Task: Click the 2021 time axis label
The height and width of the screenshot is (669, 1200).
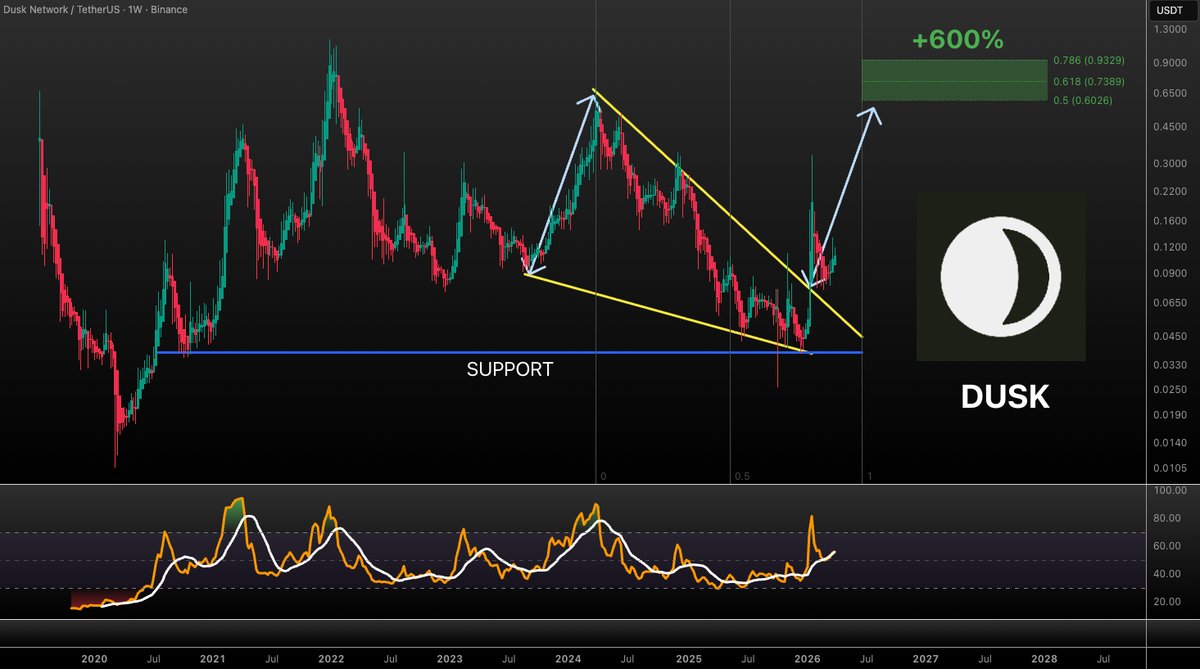Action: tap(212, 659)
